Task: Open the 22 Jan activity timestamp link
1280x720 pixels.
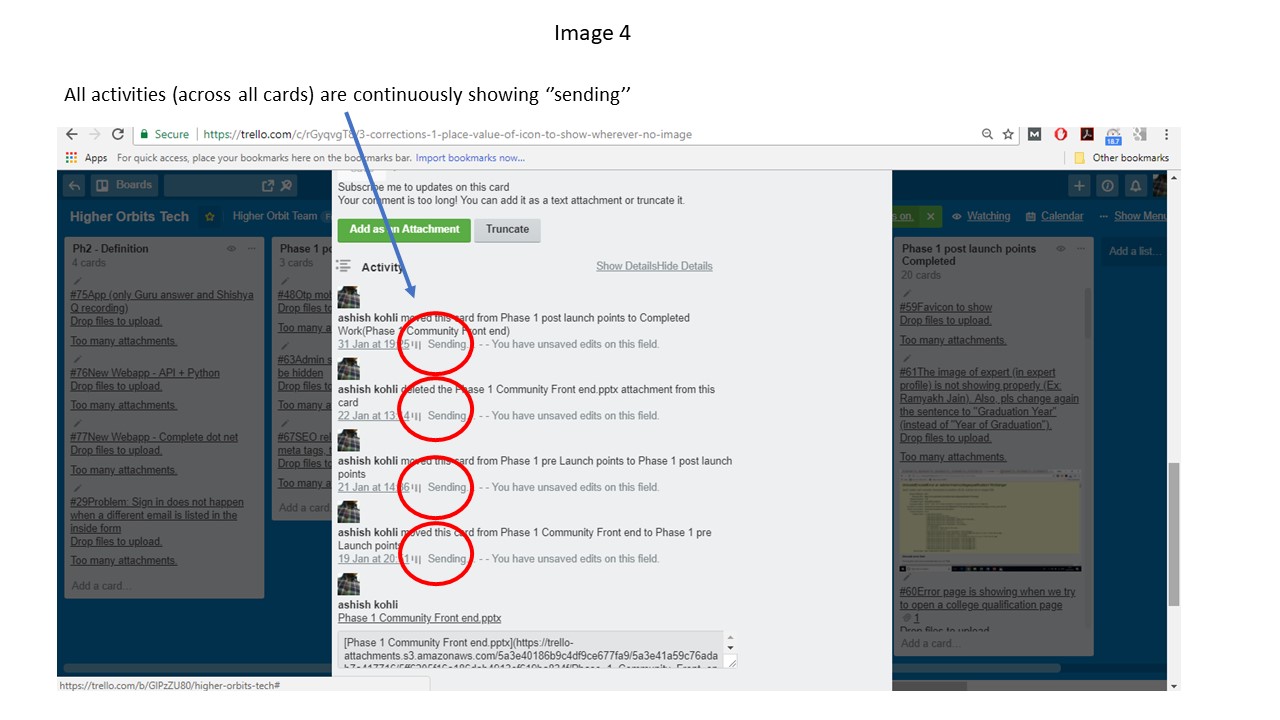Action: [x=374, y=416]
